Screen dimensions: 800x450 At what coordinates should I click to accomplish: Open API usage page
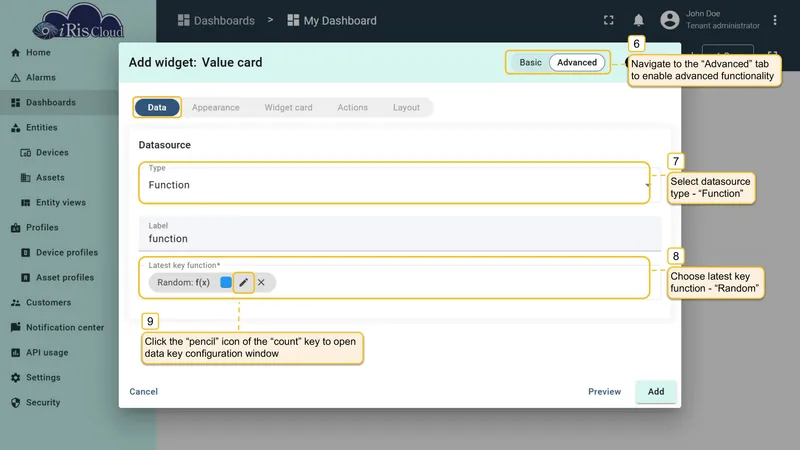39,353
